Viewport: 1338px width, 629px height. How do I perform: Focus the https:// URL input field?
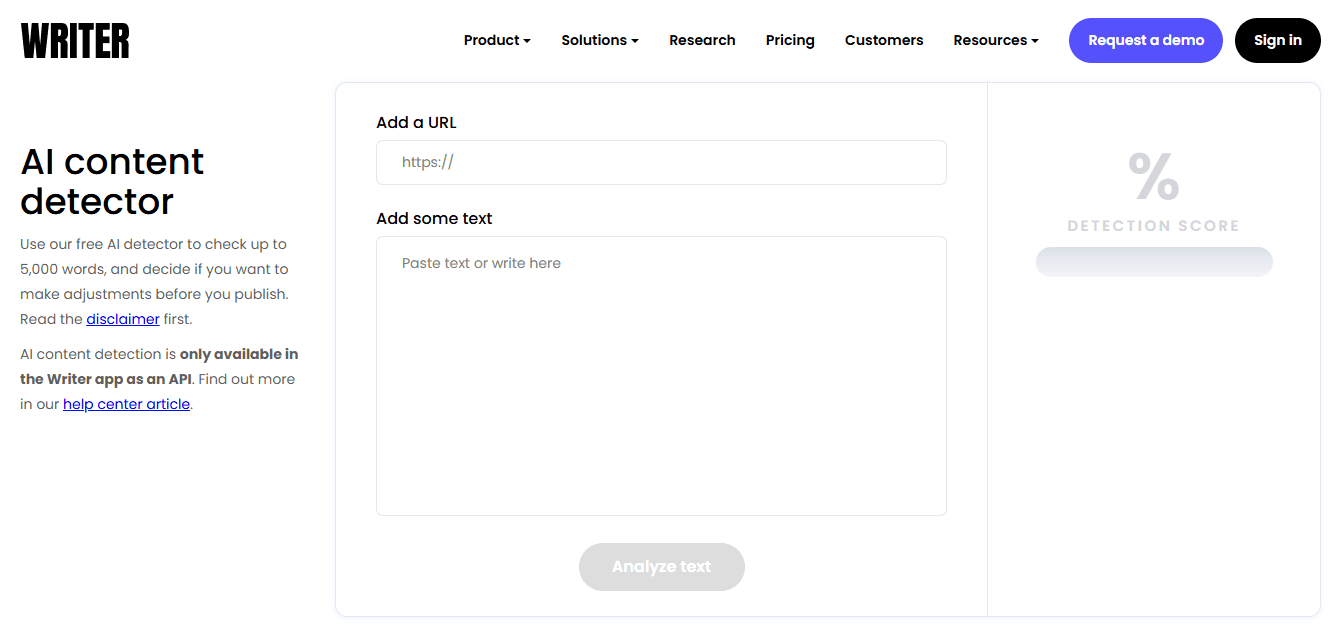point(661,162)
